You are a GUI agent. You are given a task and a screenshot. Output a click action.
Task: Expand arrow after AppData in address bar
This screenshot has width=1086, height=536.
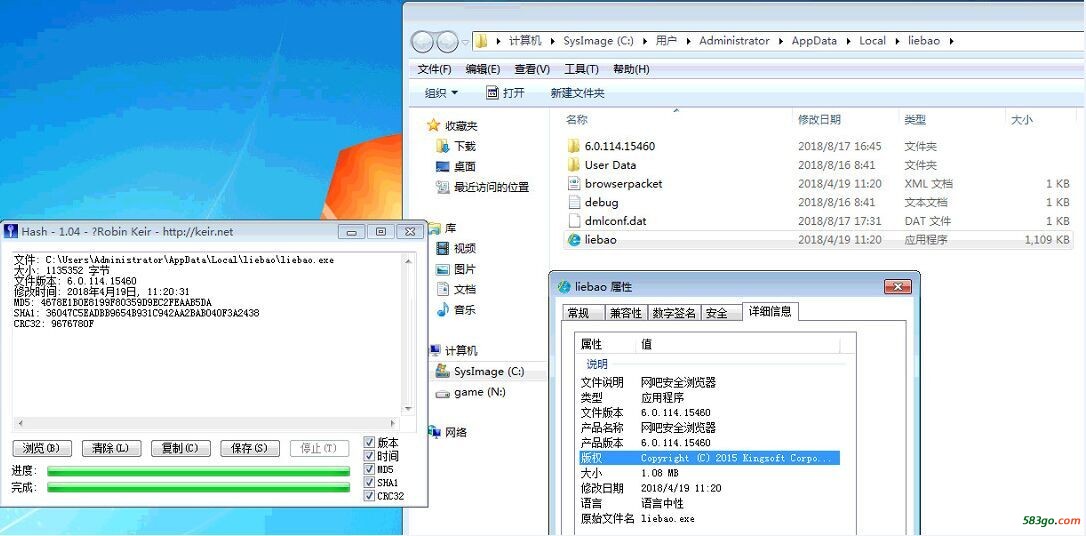click(848, 41)
